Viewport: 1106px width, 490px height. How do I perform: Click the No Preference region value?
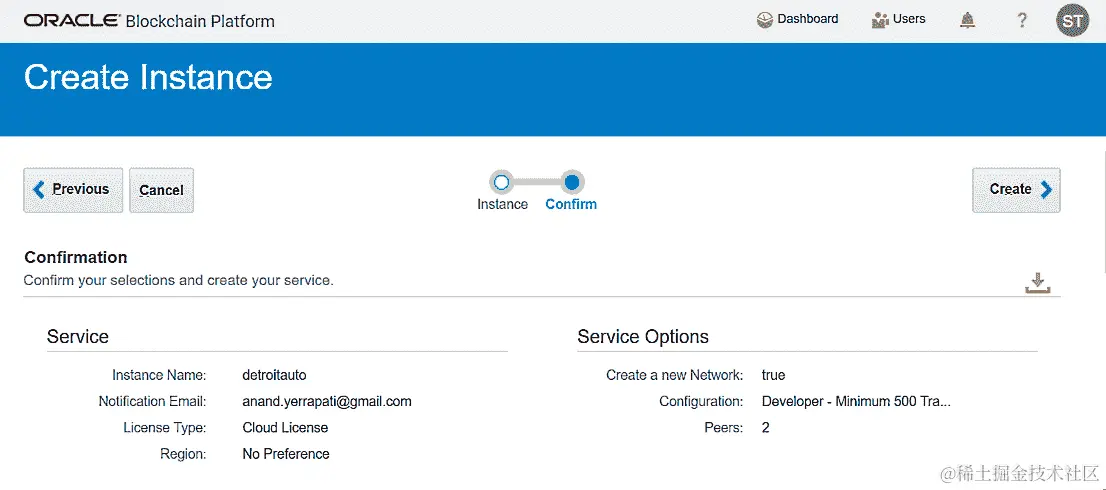click(x=286, y=454)
